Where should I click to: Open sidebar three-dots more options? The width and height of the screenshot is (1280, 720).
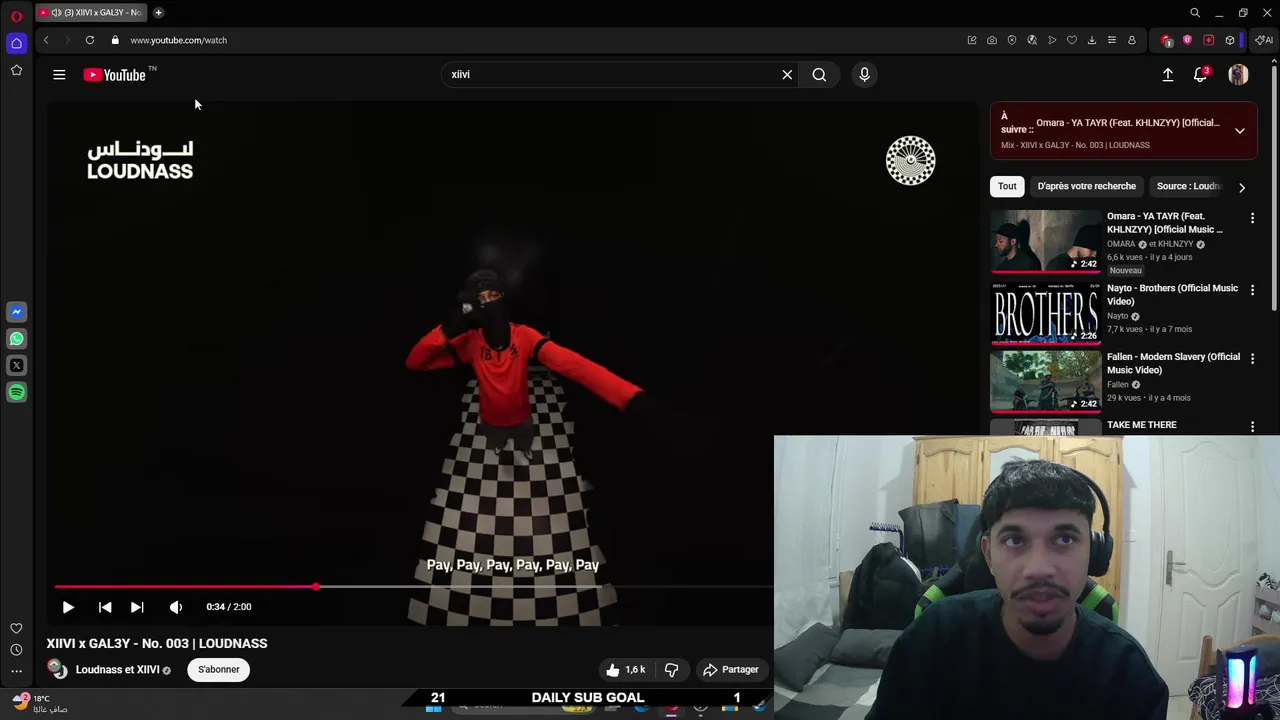click(x=16, y=671)
